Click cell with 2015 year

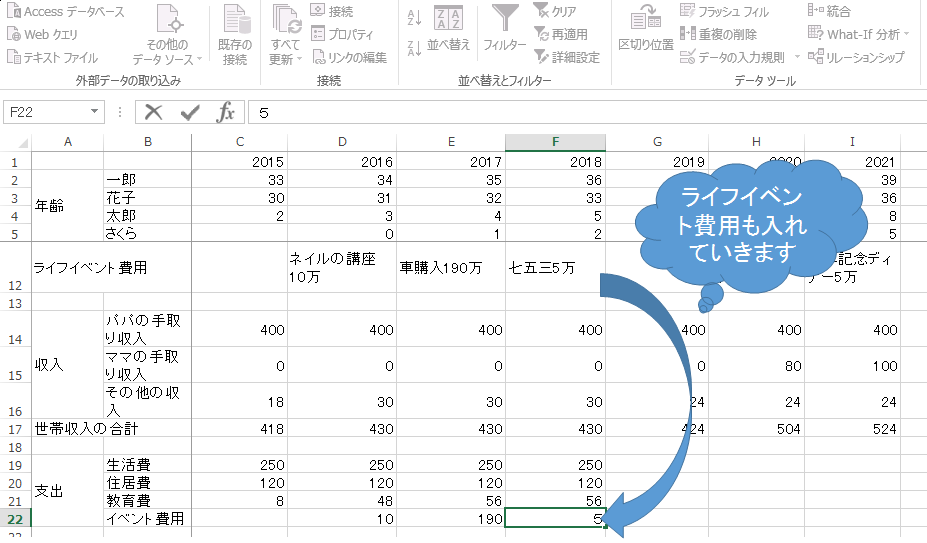[239, 162]
